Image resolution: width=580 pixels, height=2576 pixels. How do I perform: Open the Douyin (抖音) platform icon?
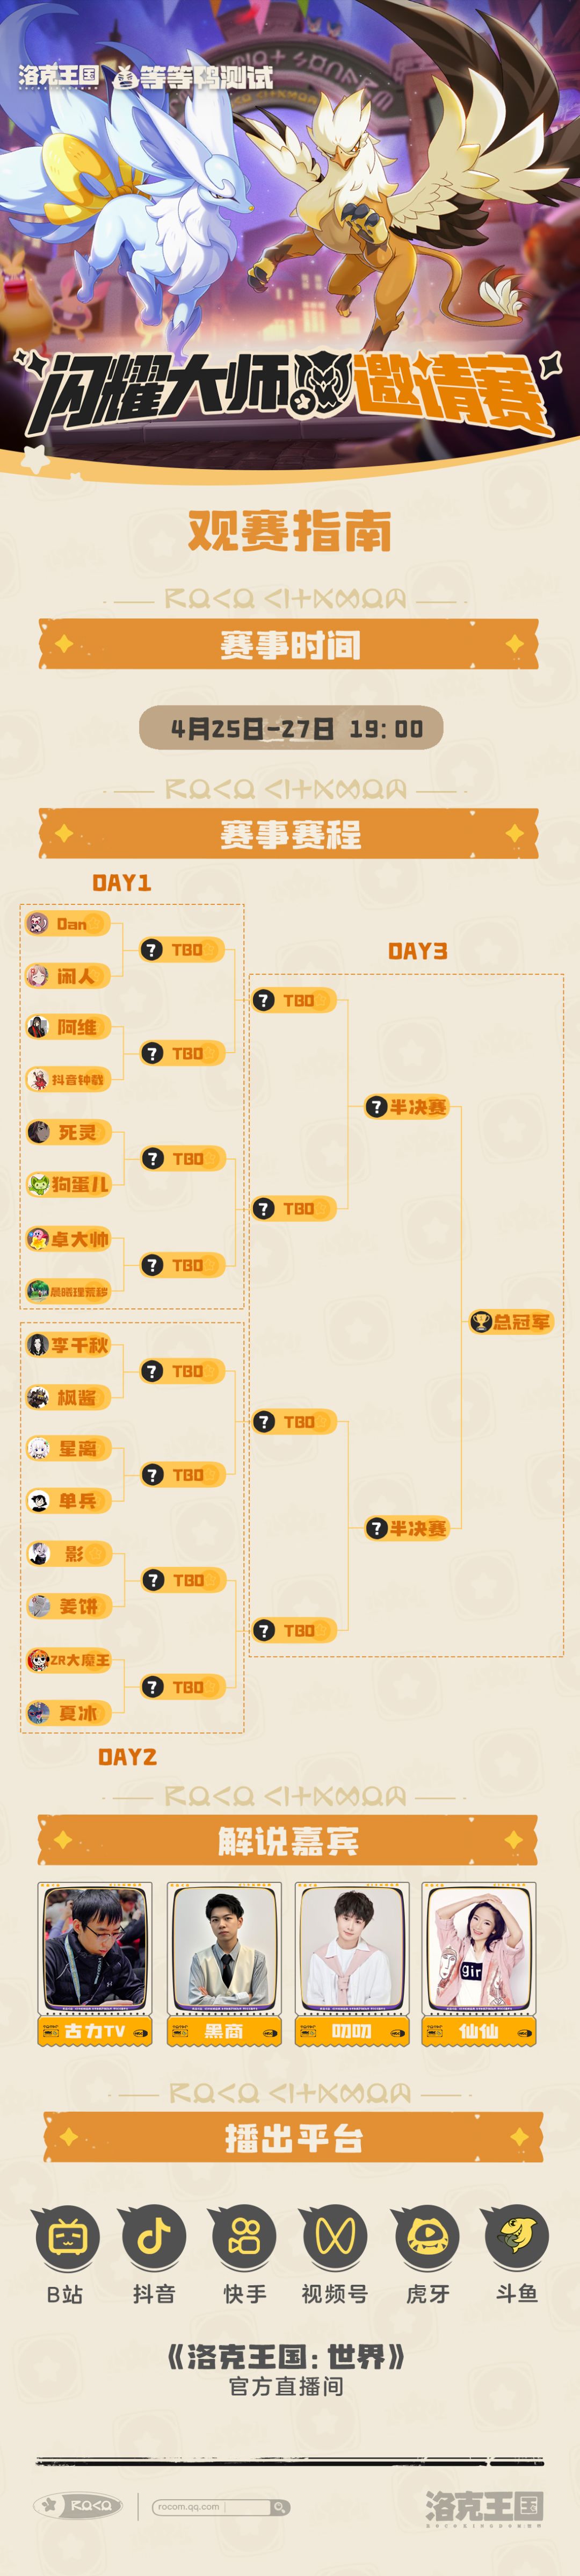pos(153,2237)
